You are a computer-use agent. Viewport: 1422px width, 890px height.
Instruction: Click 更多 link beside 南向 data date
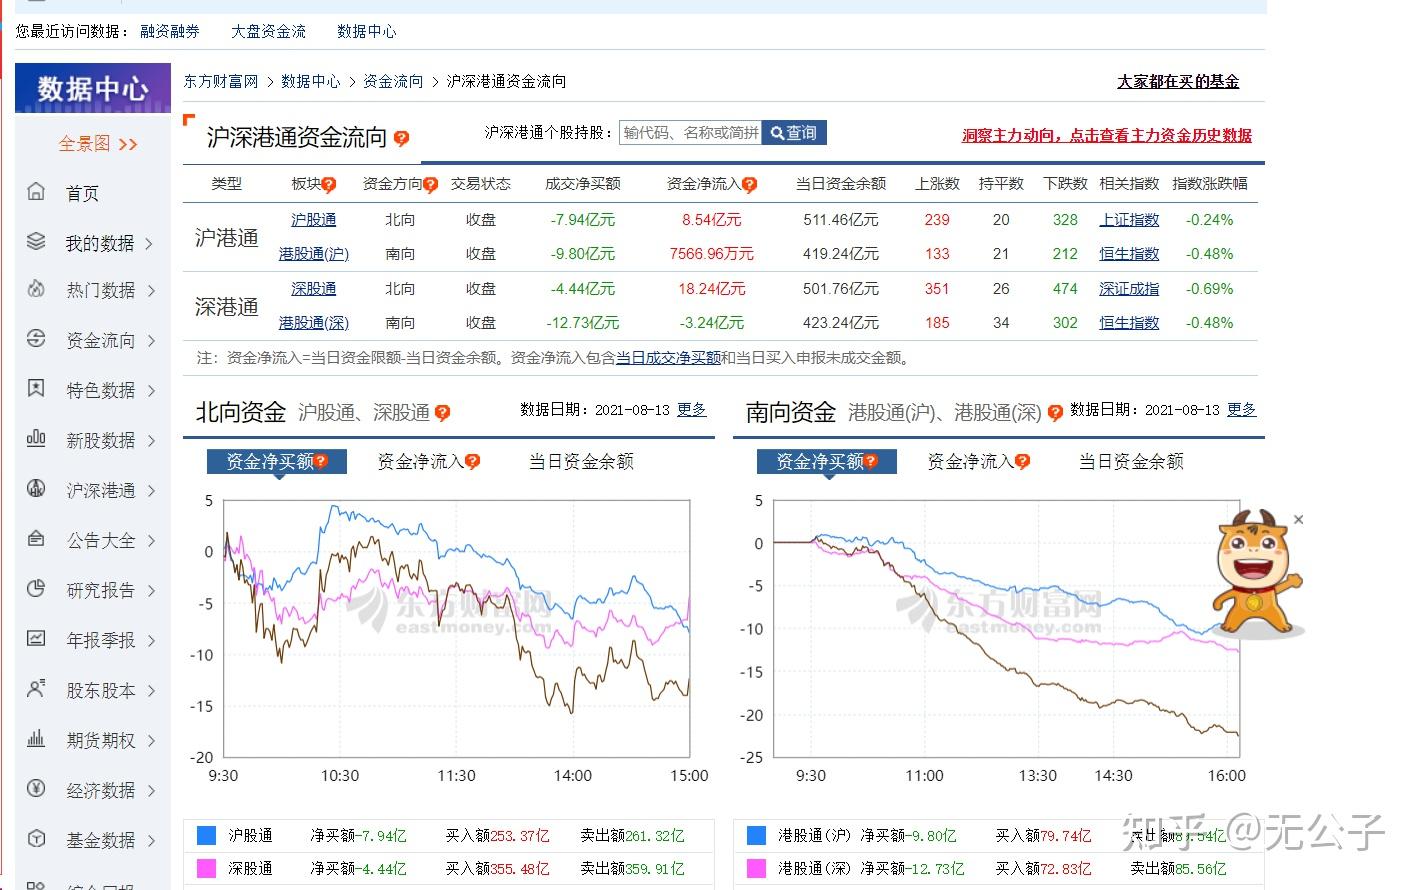[x=1241, y=409]
